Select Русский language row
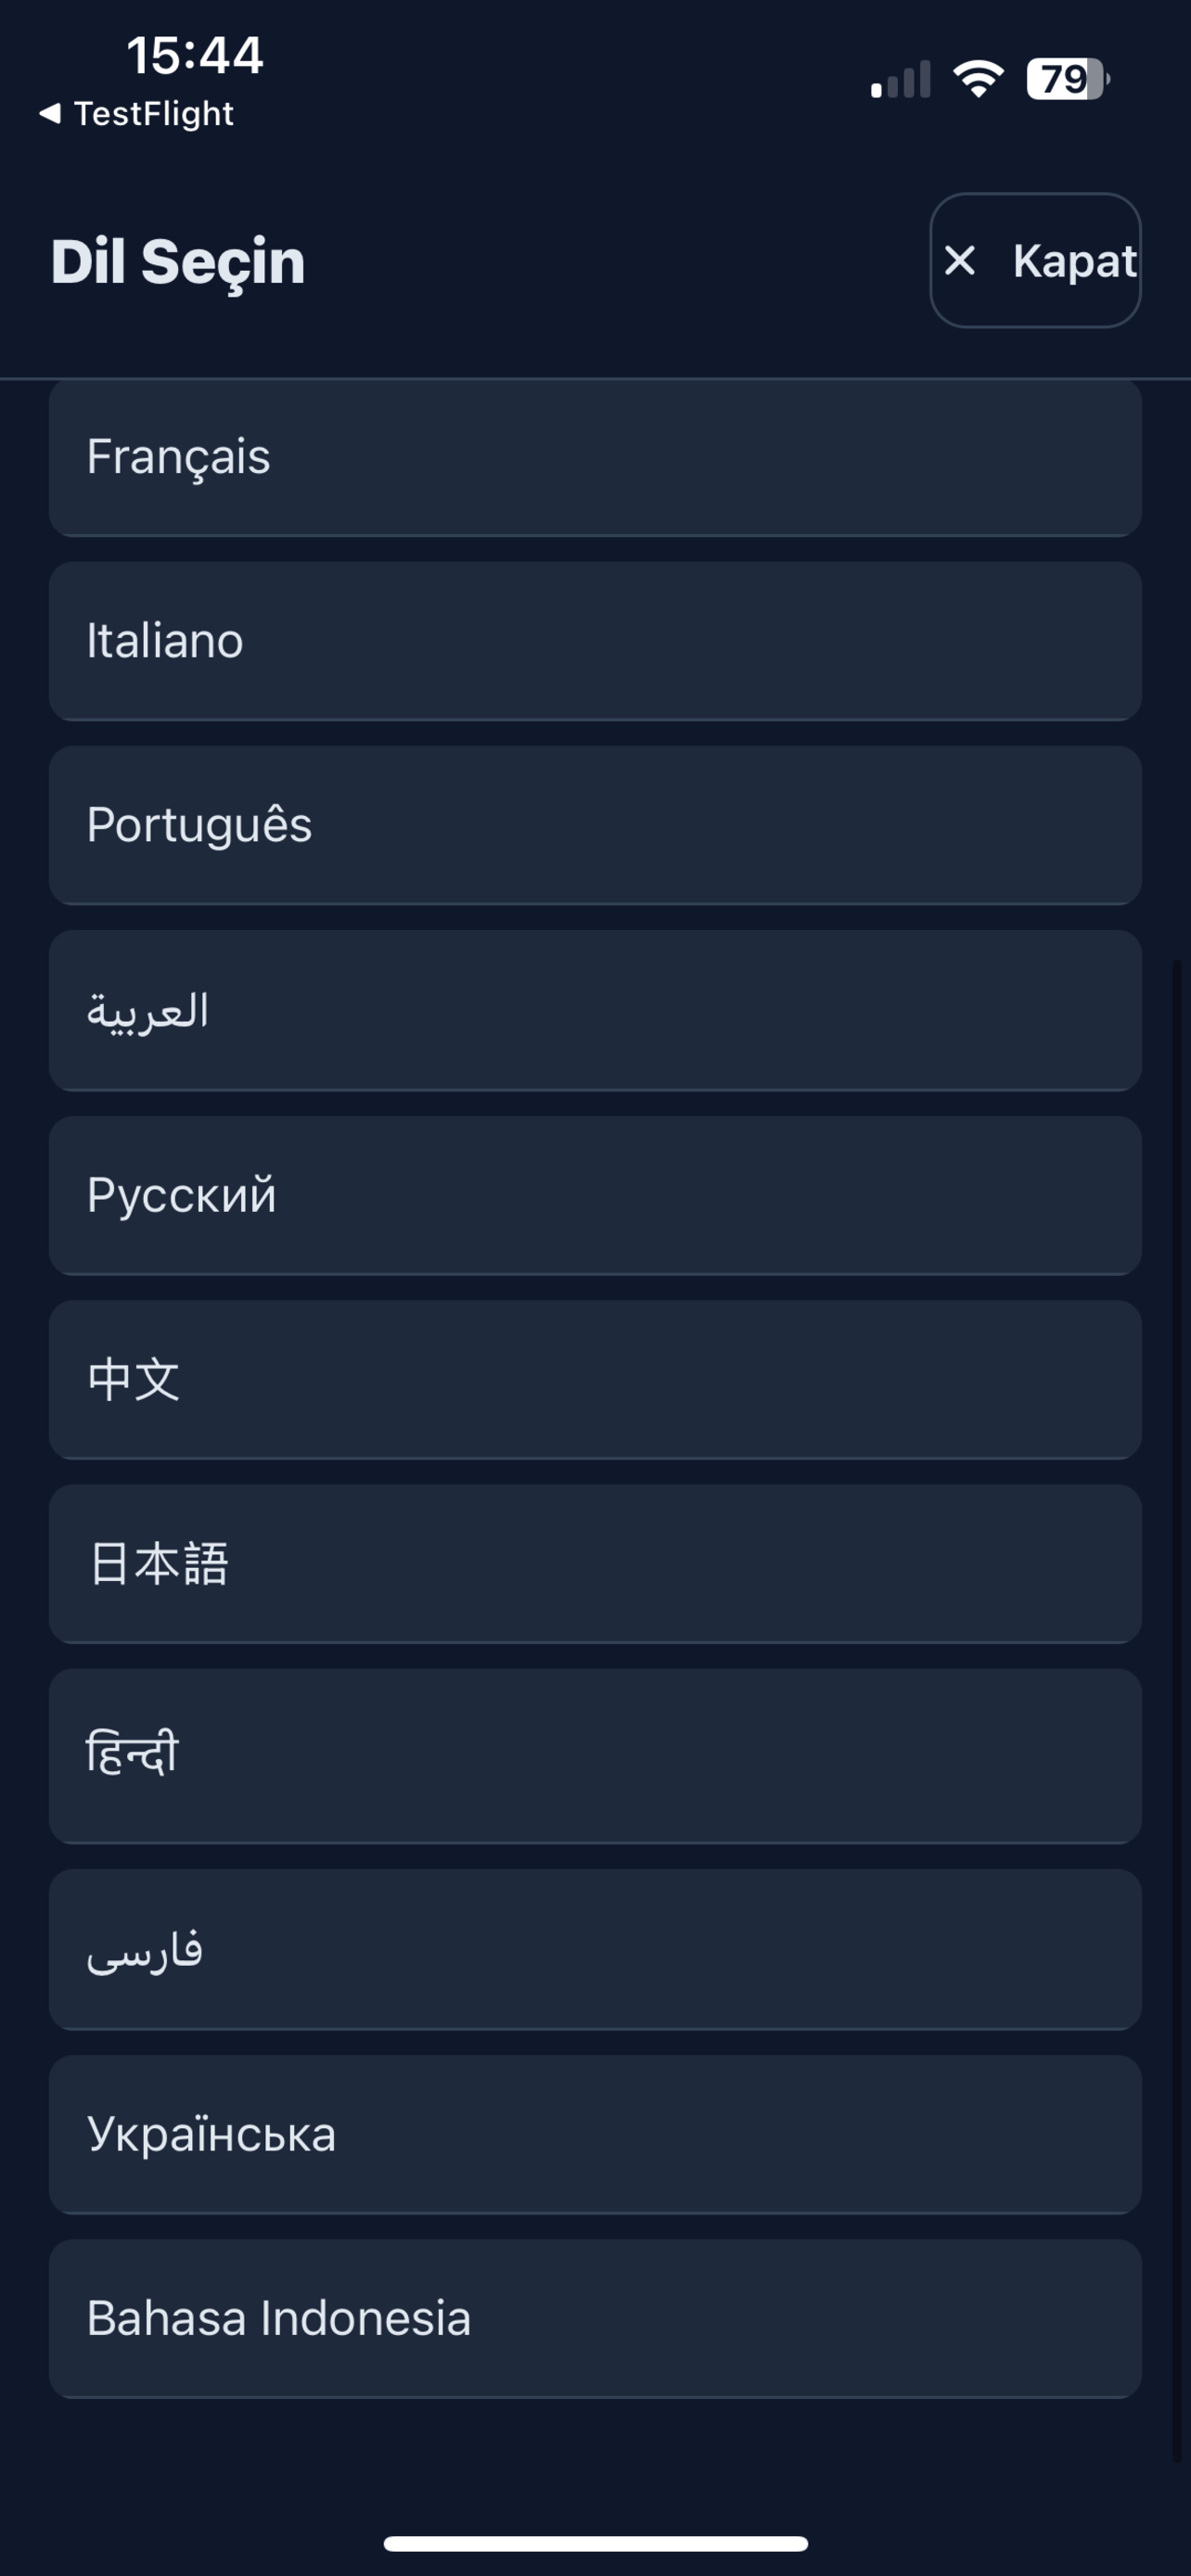The width and height of the screenshot is (1191, 2576). [595, 1195]
